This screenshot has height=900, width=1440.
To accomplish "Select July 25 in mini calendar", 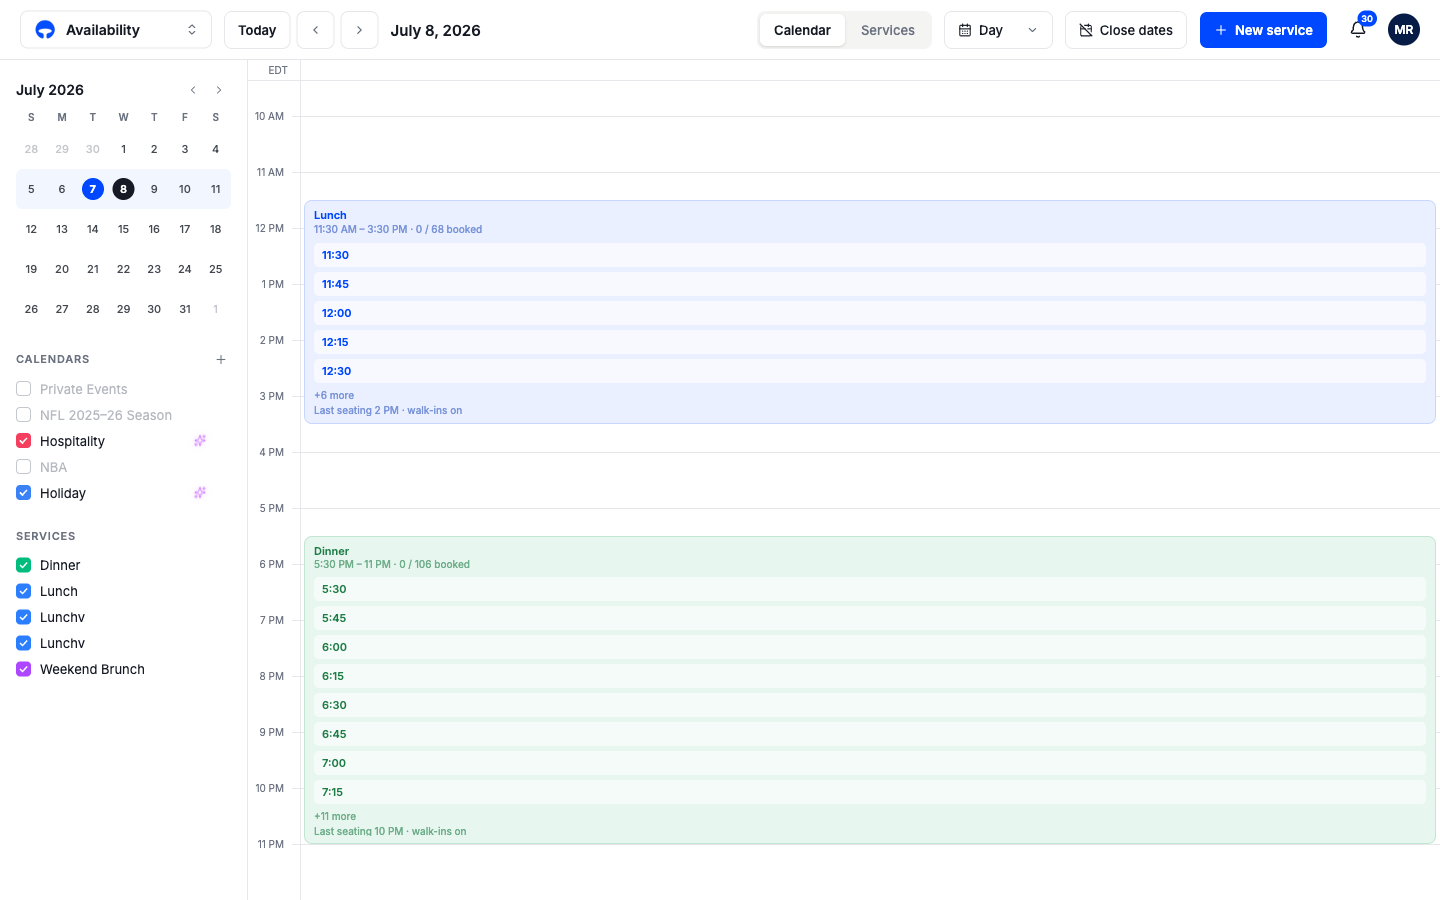I will pos(215,269).
